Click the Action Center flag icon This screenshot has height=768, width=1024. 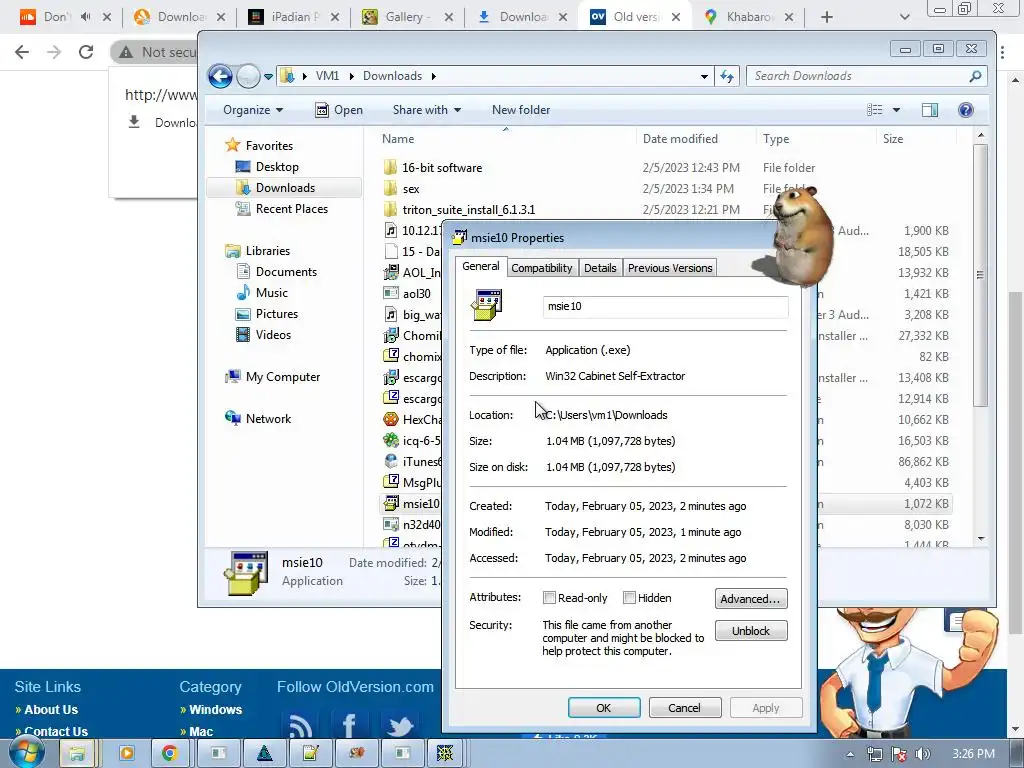tap(899, 754)
